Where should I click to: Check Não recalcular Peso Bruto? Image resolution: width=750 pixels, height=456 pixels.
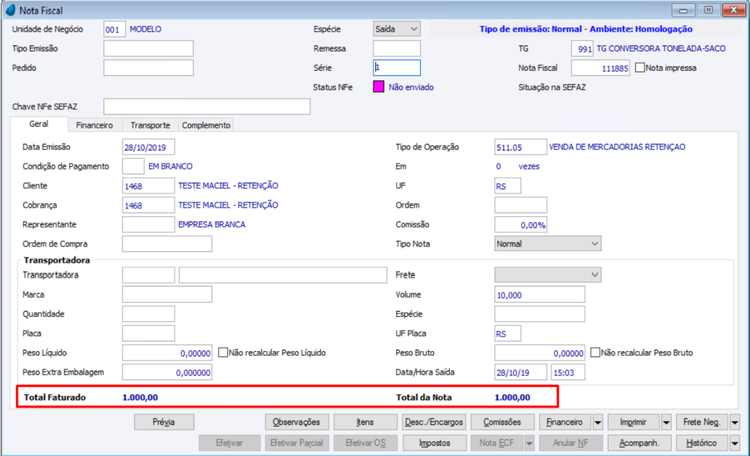[595, 353]
